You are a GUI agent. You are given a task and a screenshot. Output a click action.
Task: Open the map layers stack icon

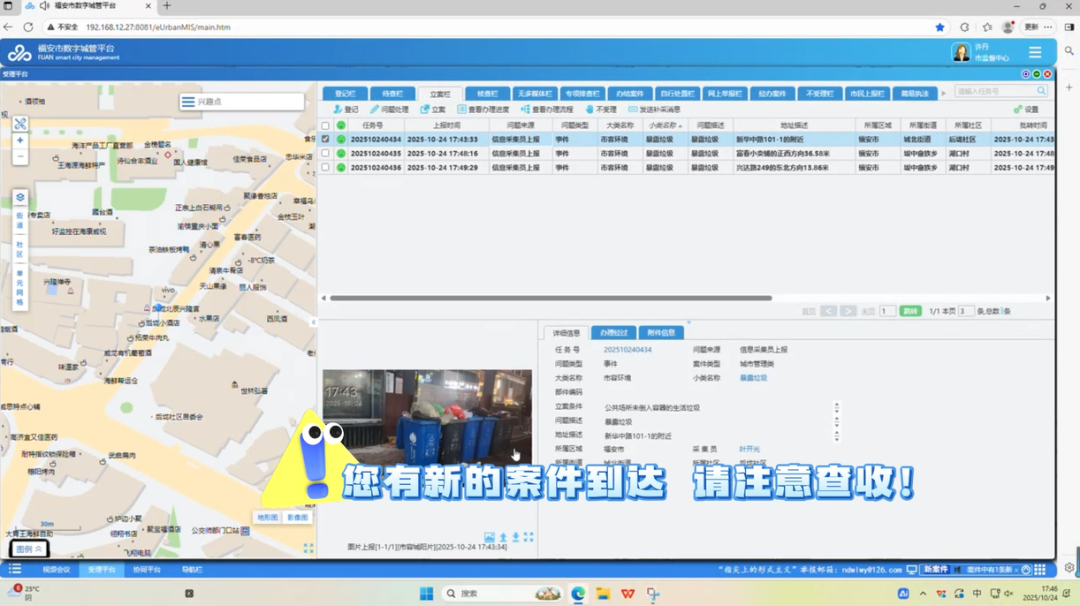(x=20, y=198)
